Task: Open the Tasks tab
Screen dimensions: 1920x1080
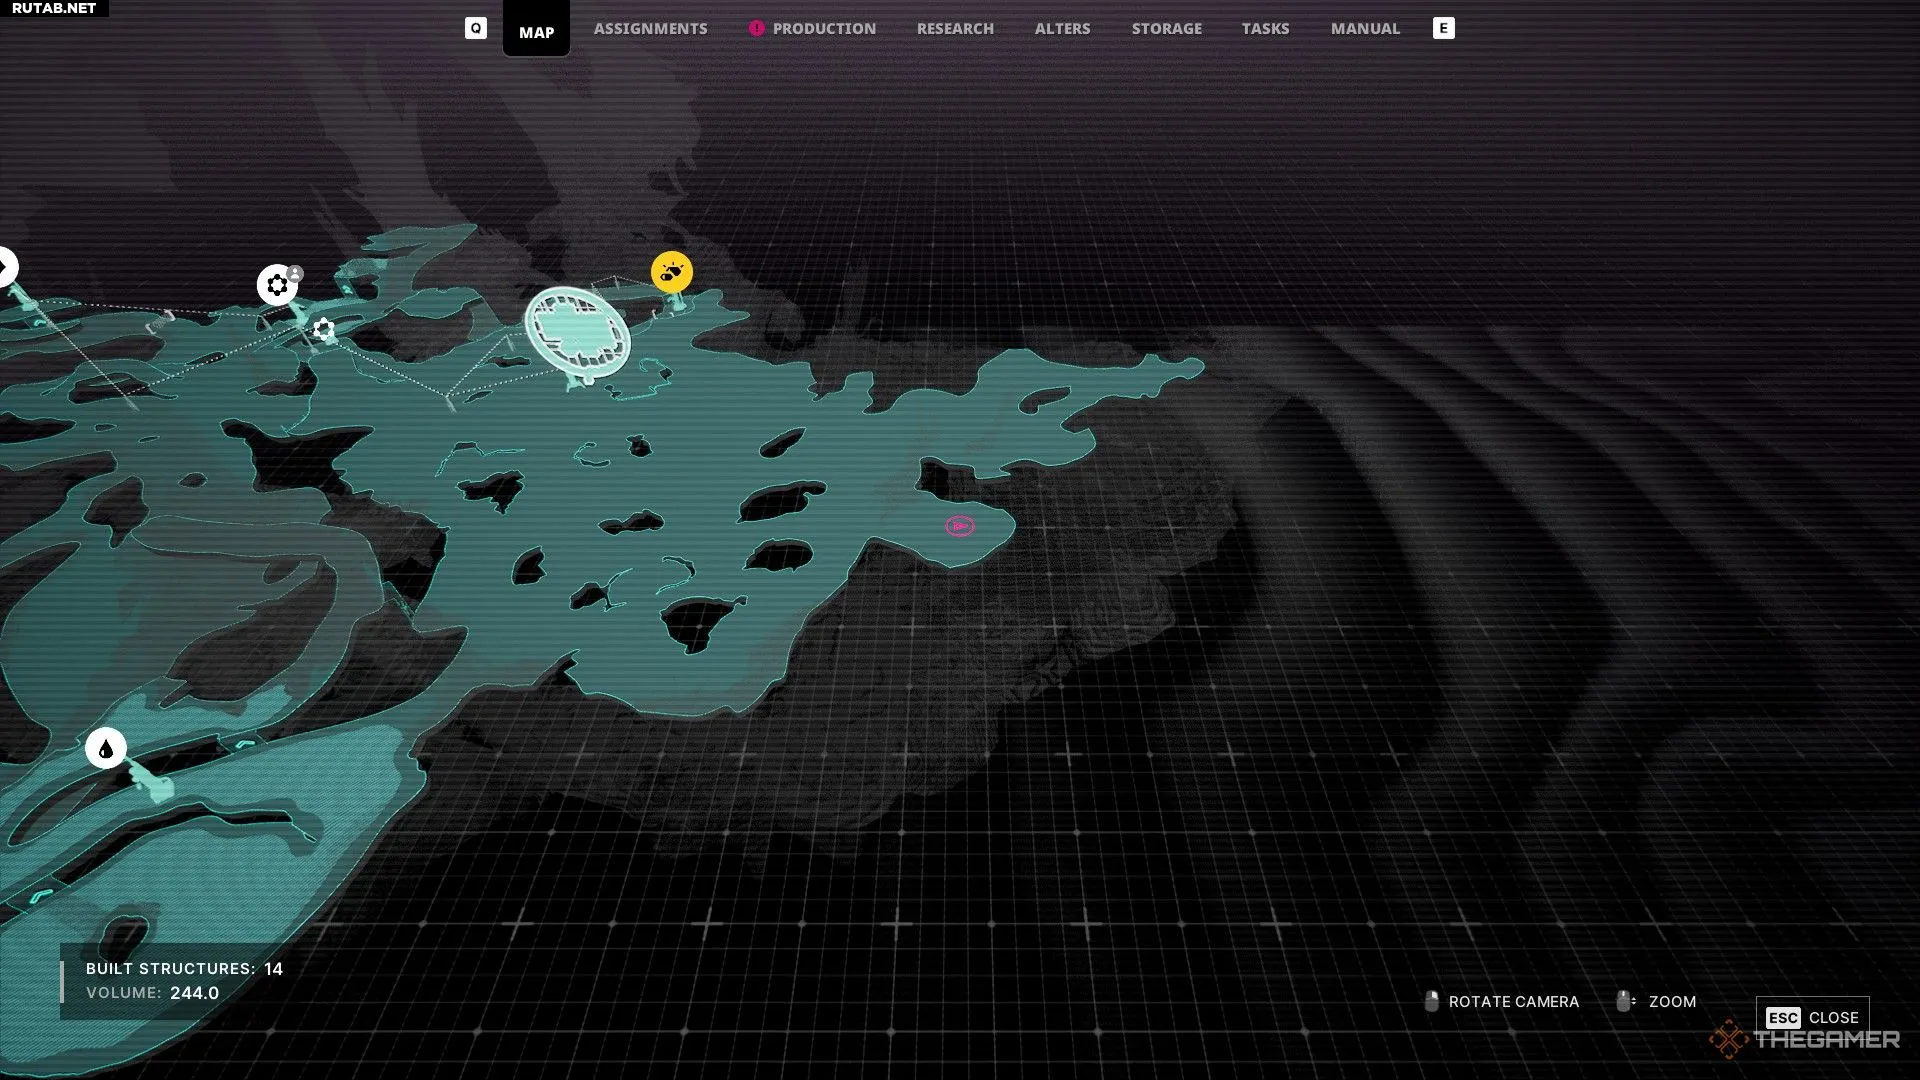Action: (1265, 29)
